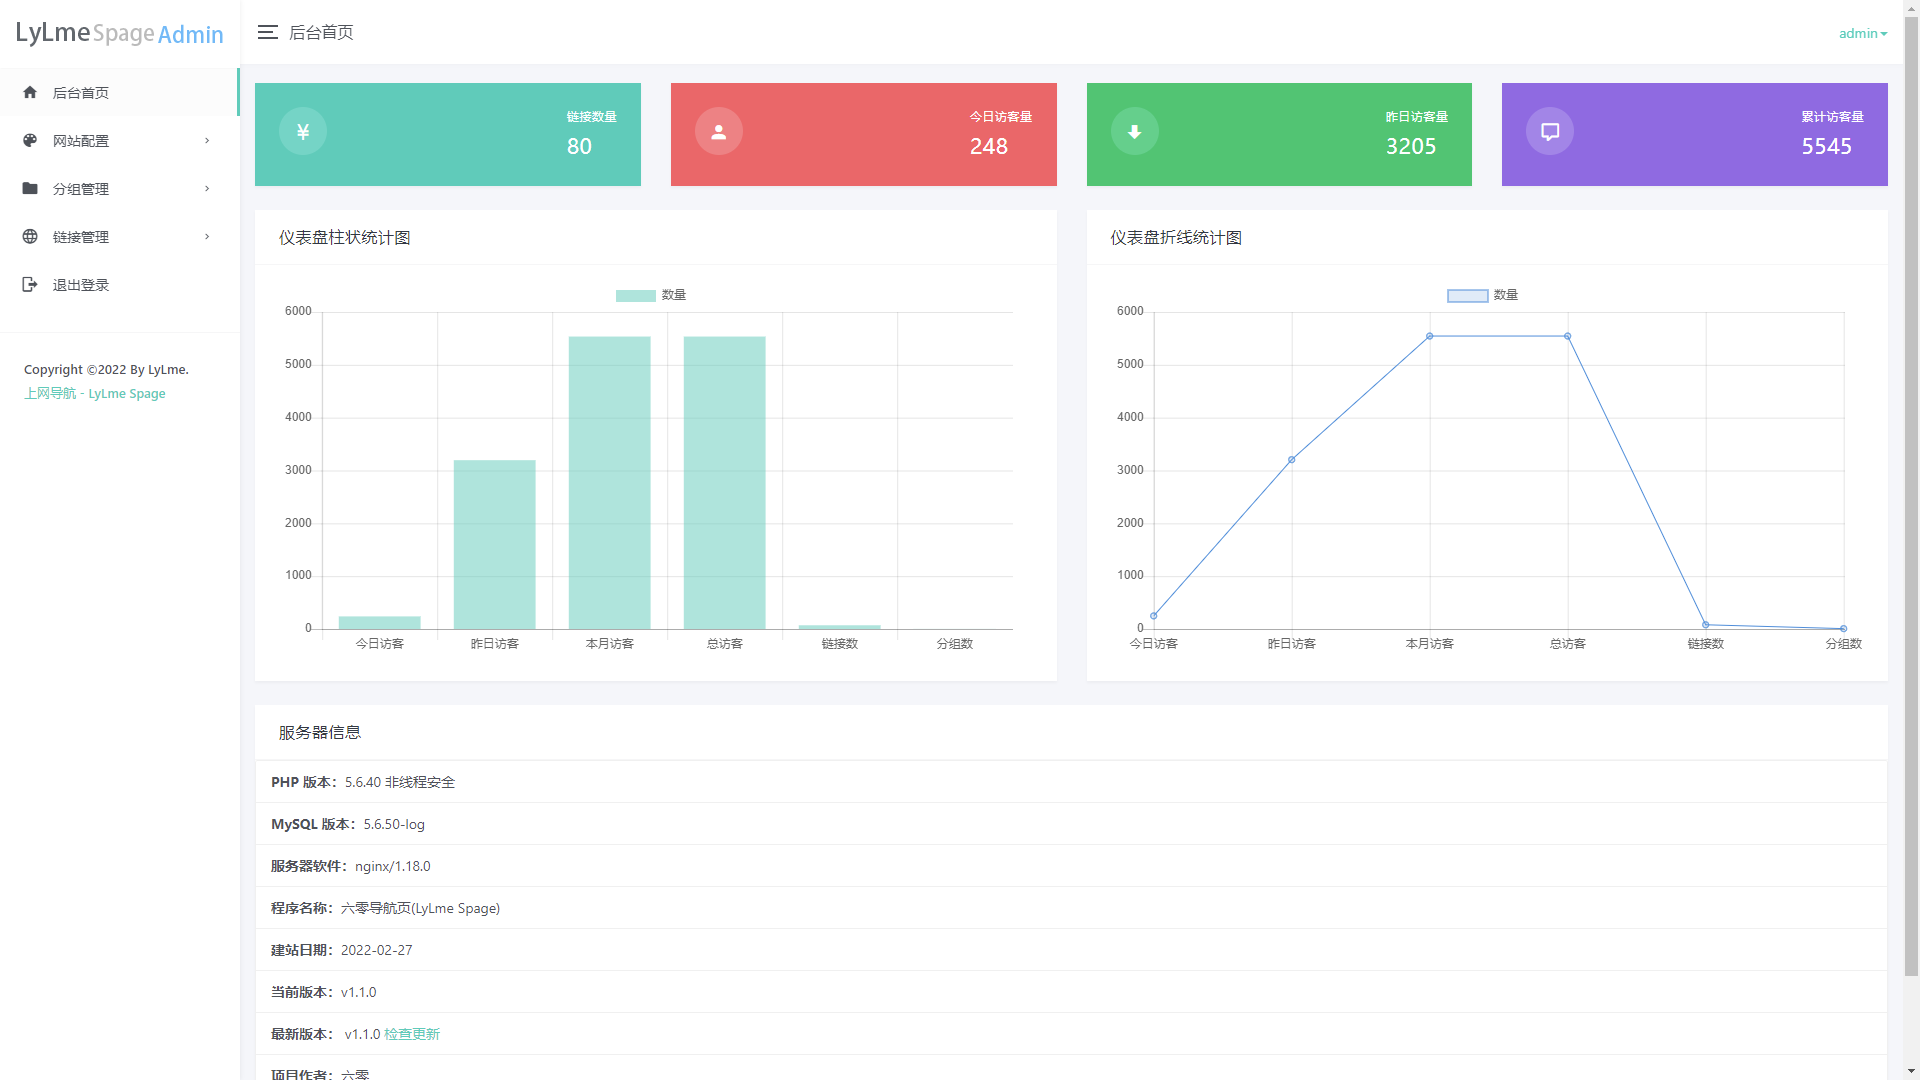Open the 上网导航 - LyLme Spage link

pyautogui.click(x=95, y=394)
